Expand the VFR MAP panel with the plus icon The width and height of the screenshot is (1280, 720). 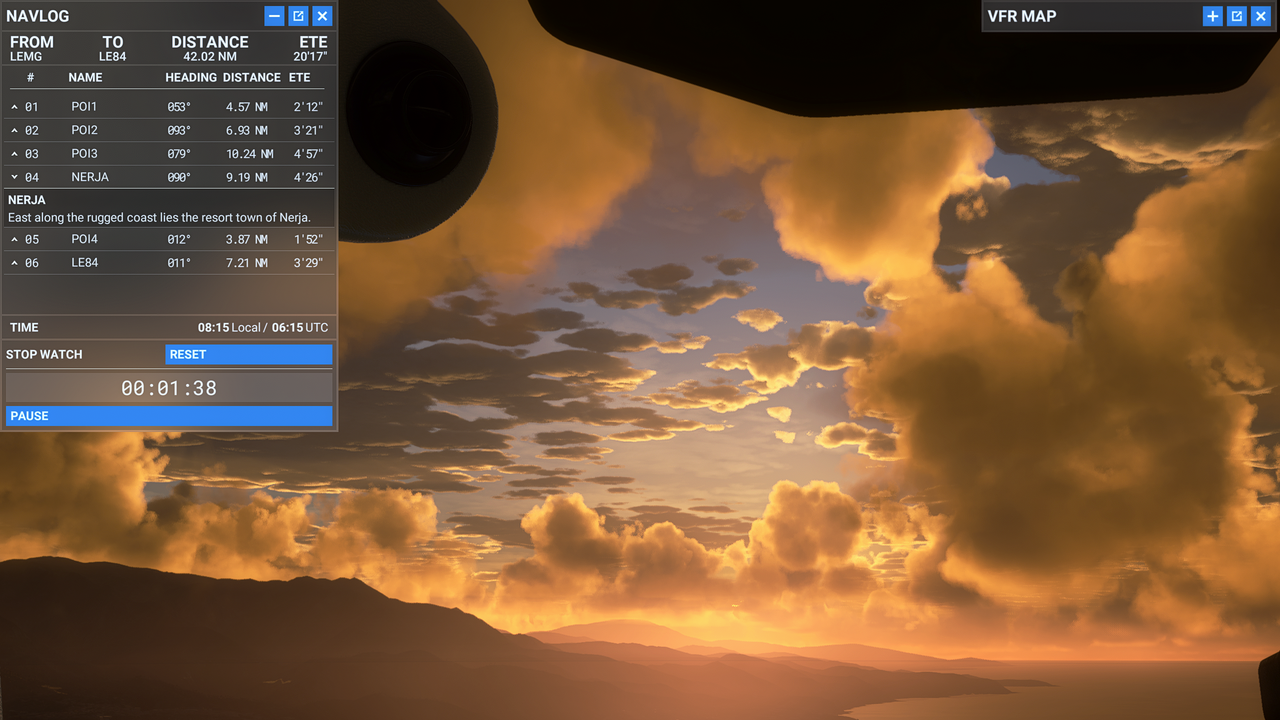(x=1212, y=16)
